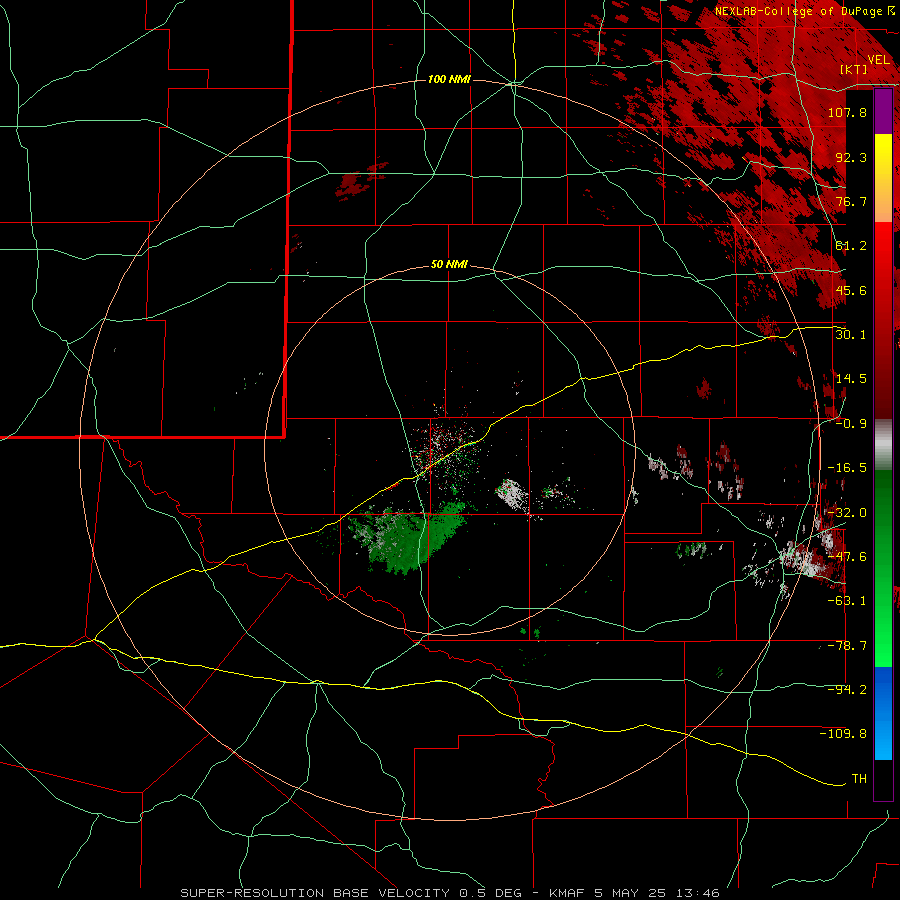This screenshot has height=900, width=900.
Task: Click the -47.6 scale value
Action: coord(847,556)
